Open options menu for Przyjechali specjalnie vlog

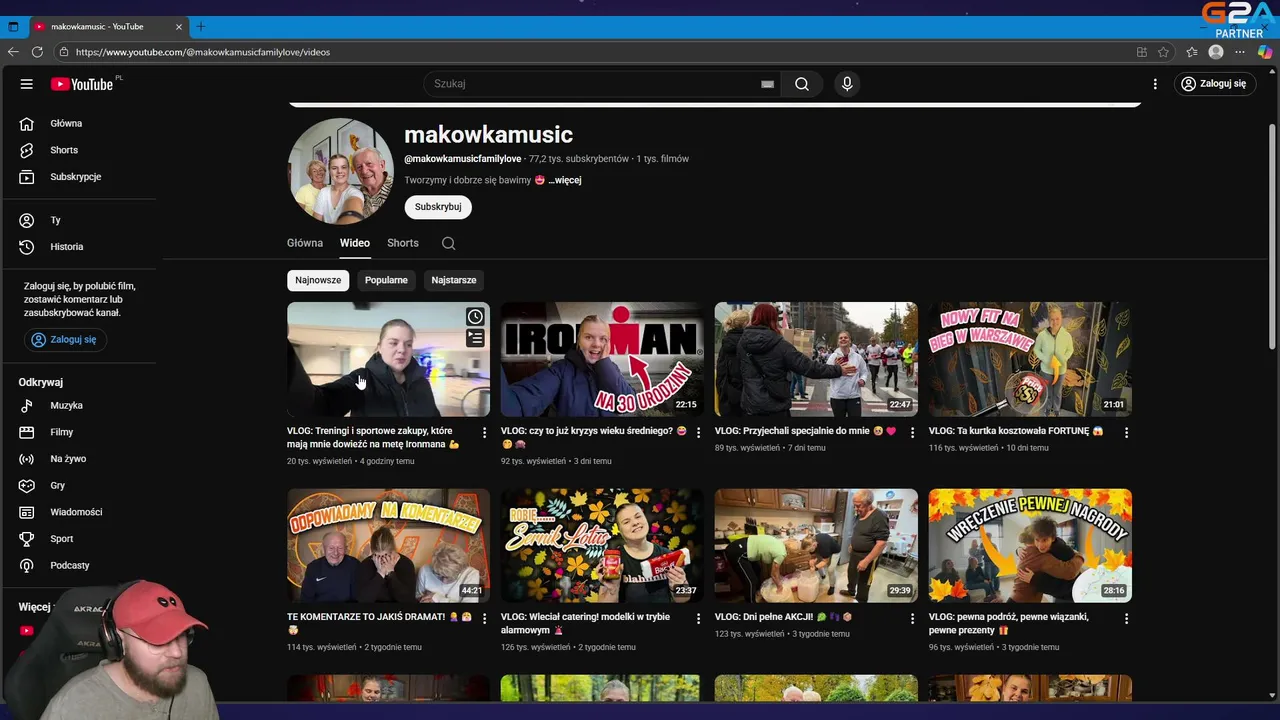[x=912, y=433]
